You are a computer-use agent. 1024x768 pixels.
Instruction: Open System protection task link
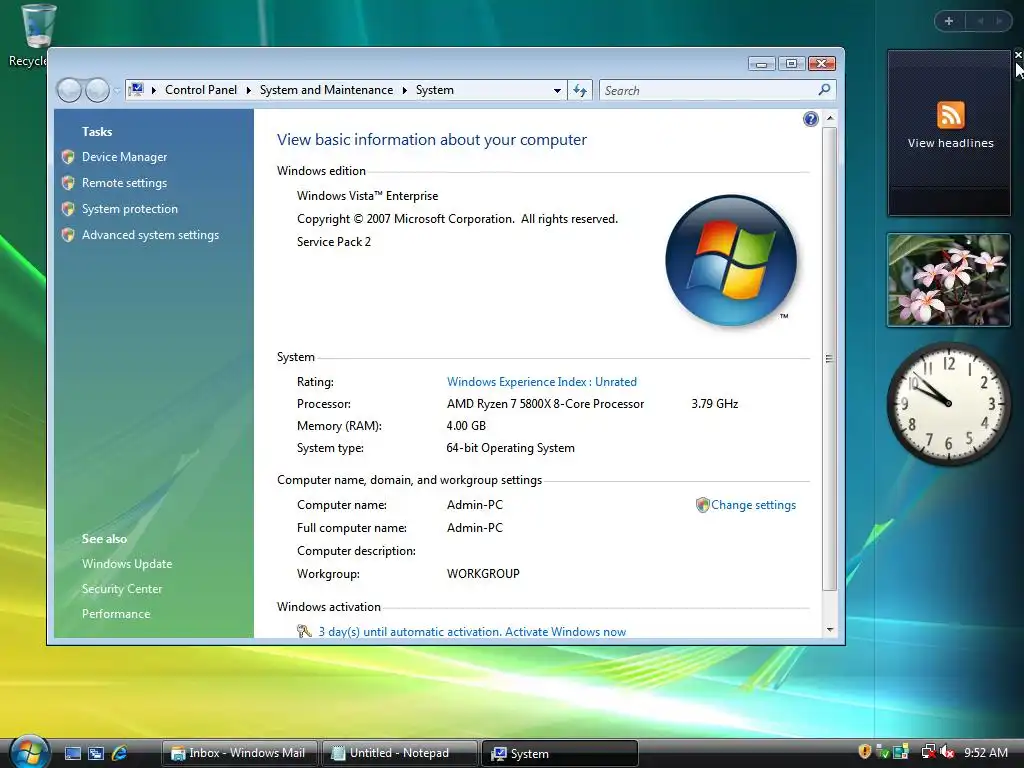129,209
